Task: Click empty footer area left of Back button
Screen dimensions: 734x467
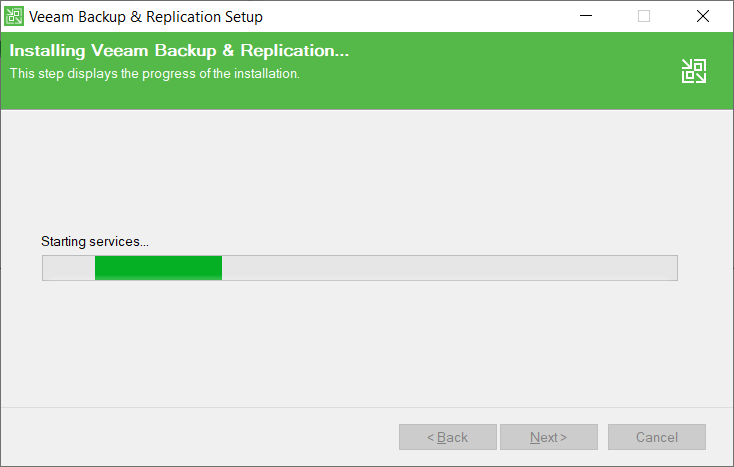Action: coord(200,437)
